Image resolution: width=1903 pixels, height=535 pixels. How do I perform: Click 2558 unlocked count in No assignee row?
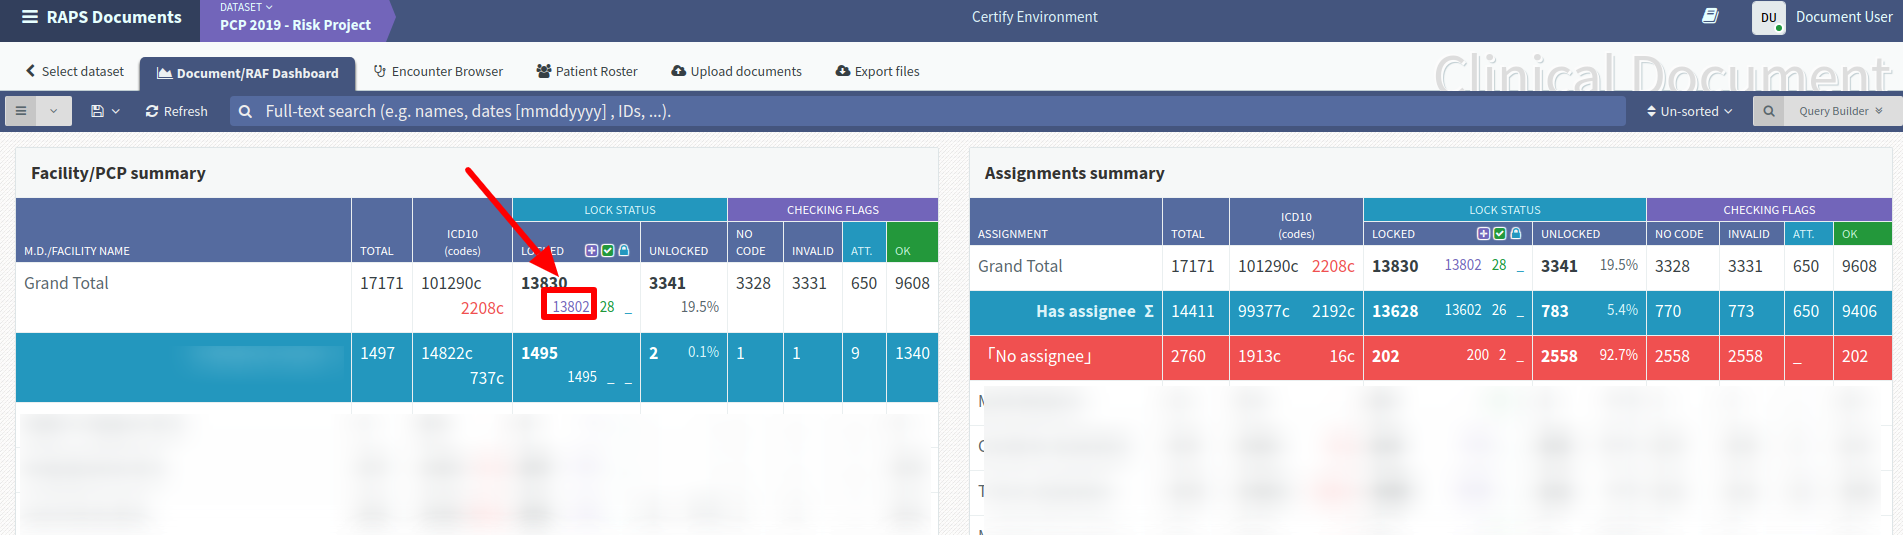point(1559,356)
